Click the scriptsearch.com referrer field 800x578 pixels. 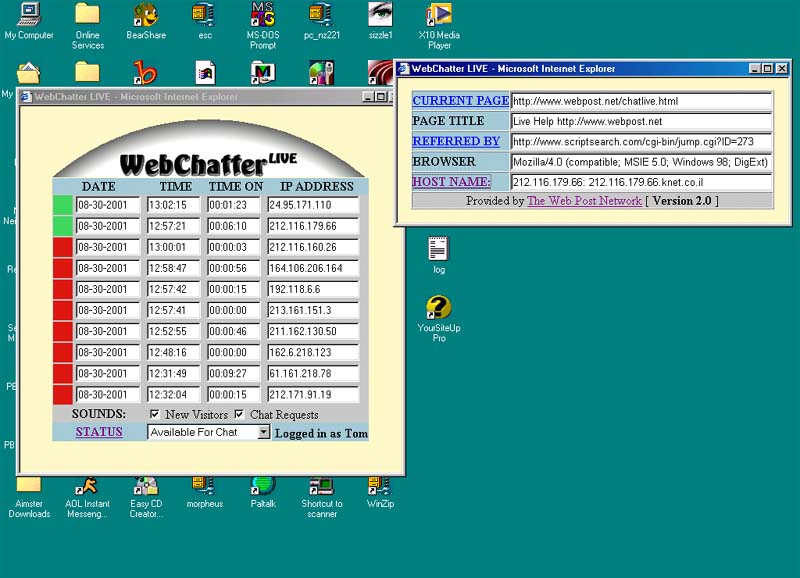pos(641,141)
